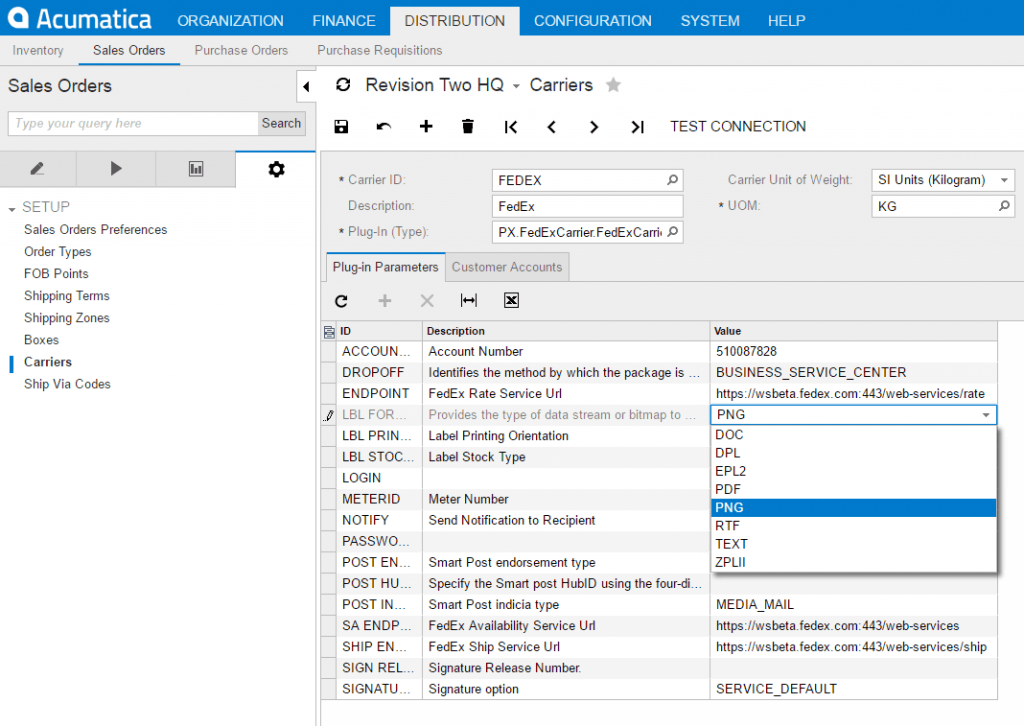The height and width of the screenshot is (726, 1024).
Task: Choose ZPLII from label format list
Action: pos(853,562)
